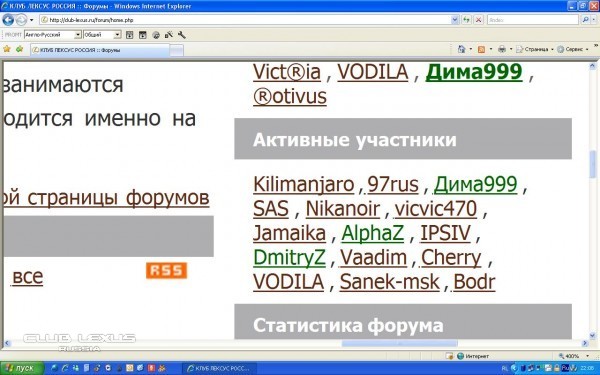Click the orange RSS badge on page
The image size is (600, 375).
coord(166,271)
